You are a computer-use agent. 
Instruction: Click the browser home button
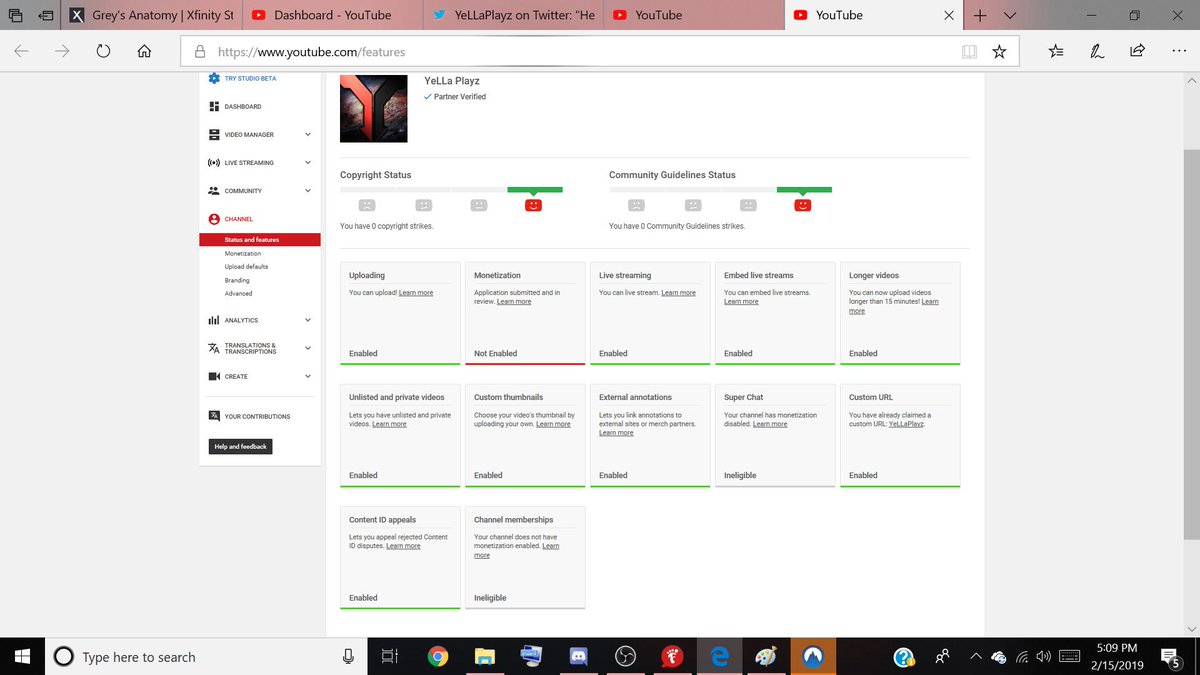(x=144, y=51)
